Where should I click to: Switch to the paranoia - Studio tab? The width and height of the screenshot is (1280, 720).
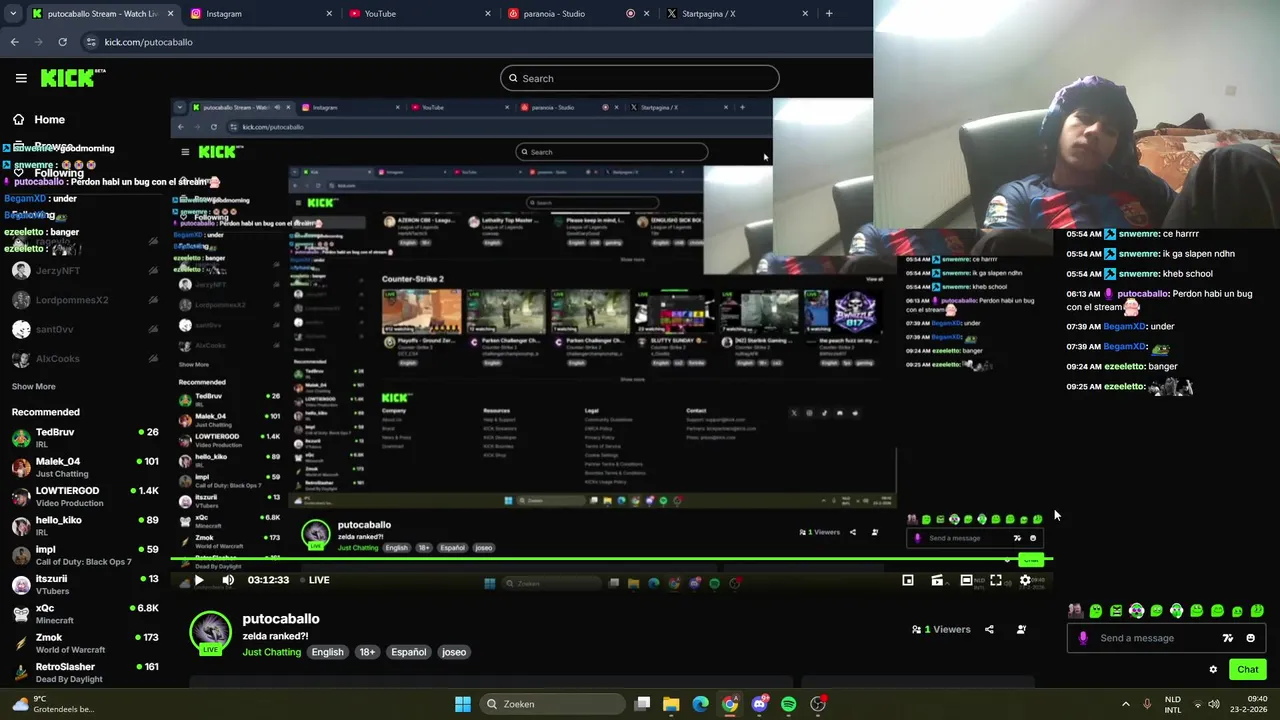pyautogui.click(x=578, y=14)
